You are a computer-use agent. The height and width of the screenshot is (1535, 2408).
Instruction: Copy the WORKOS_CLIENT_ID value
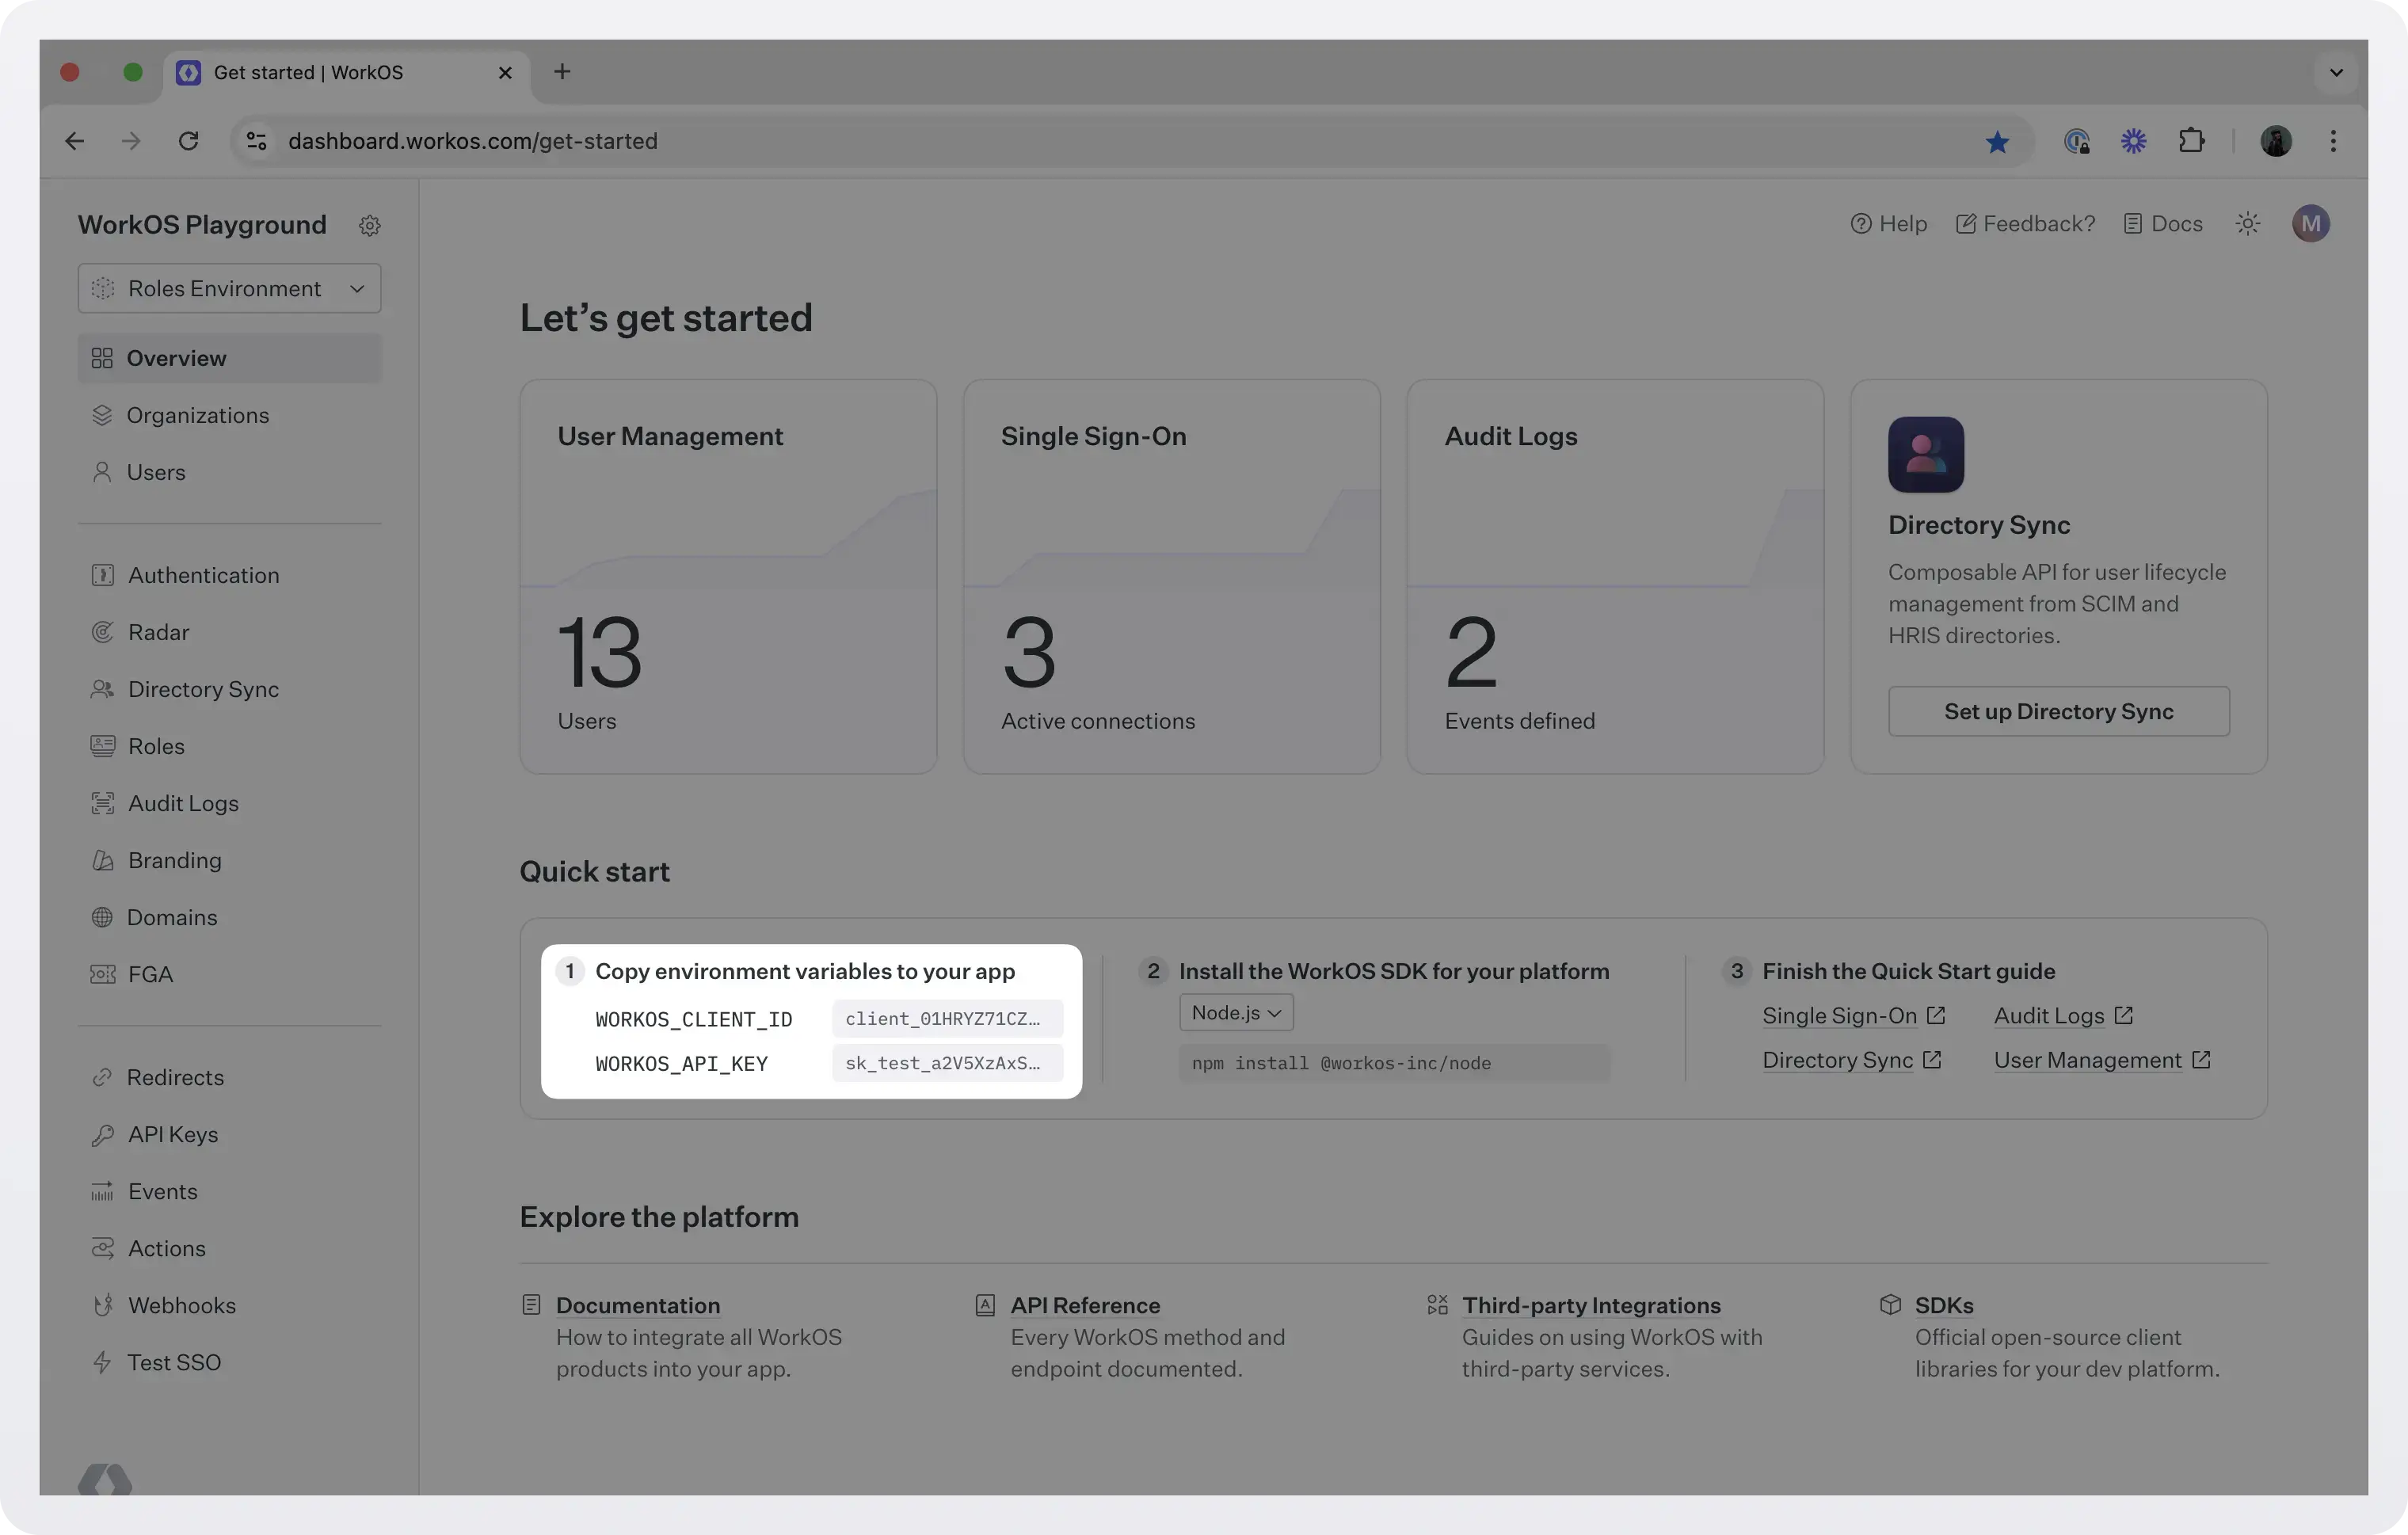(947, 1019)
